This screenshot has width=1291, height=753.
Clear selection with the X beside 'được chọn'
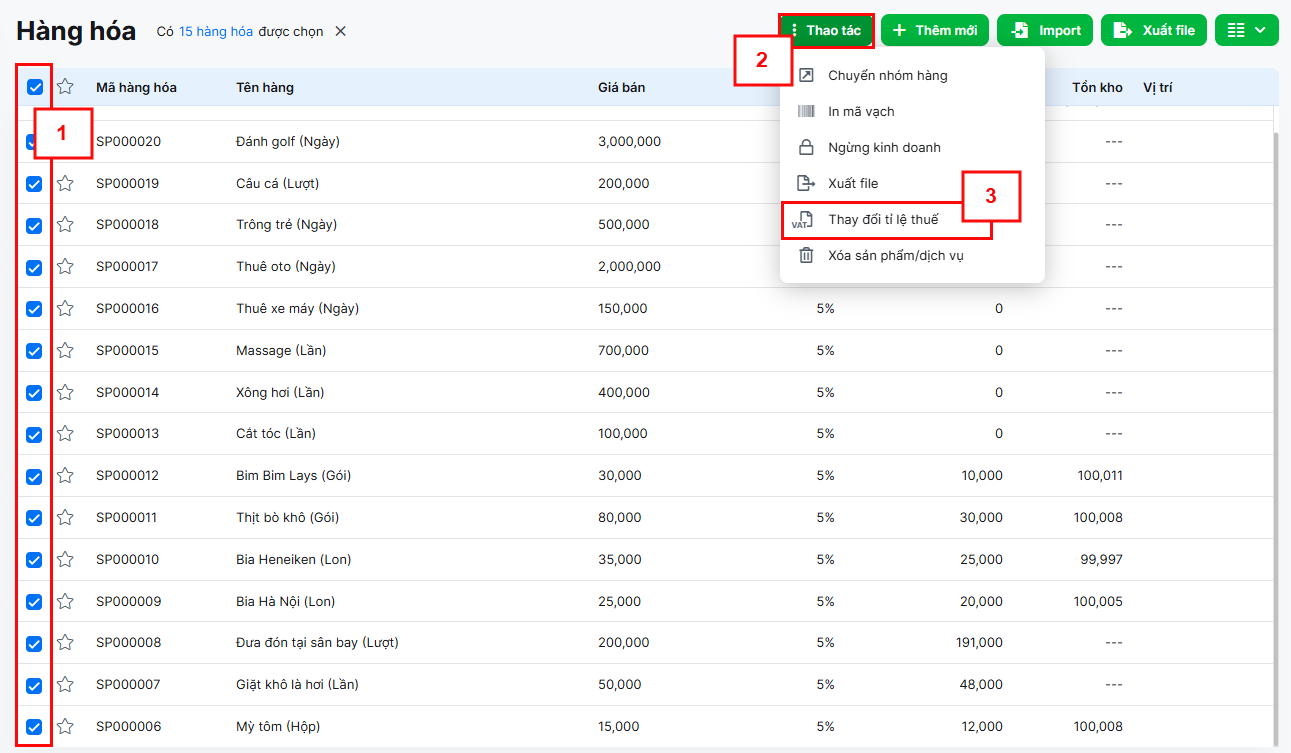pos(340,31)
